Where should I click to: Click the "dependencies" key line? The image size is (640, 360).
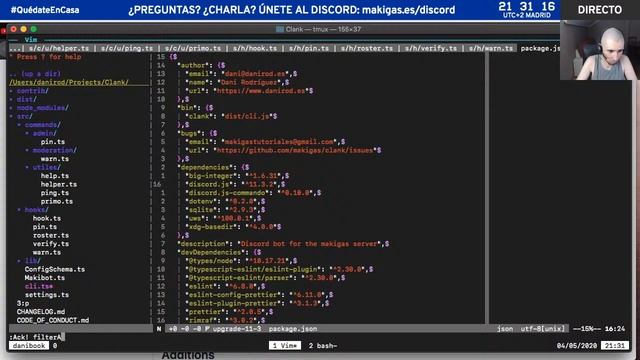tap(213, 167)
